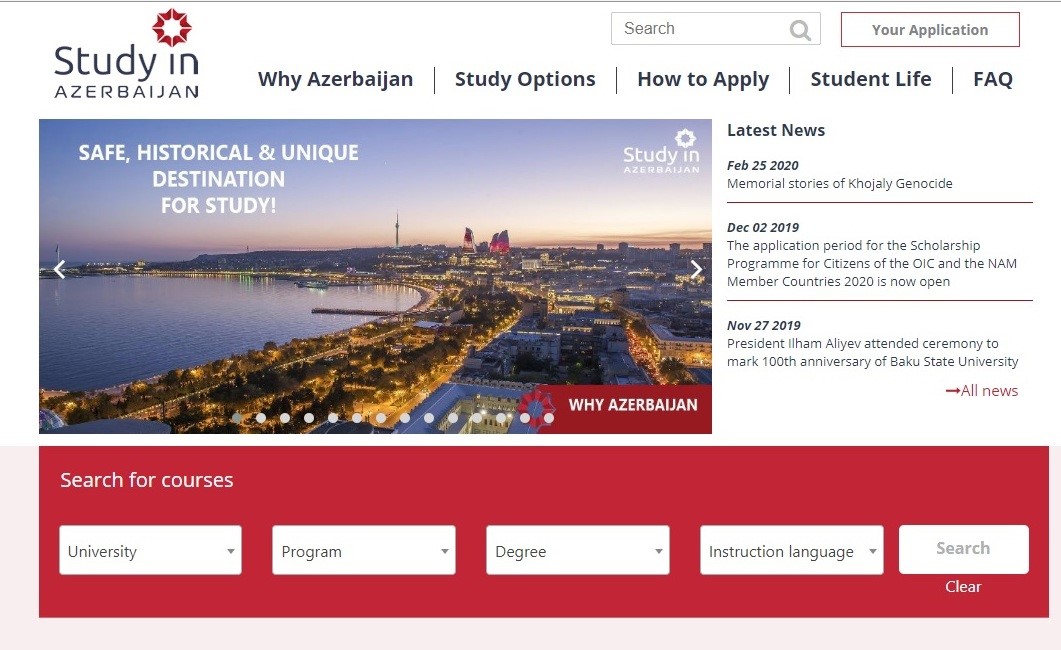Open the Why Azerbaijan menu
This screenshot has height=650, width=1061.
click(x=336, y=79)
